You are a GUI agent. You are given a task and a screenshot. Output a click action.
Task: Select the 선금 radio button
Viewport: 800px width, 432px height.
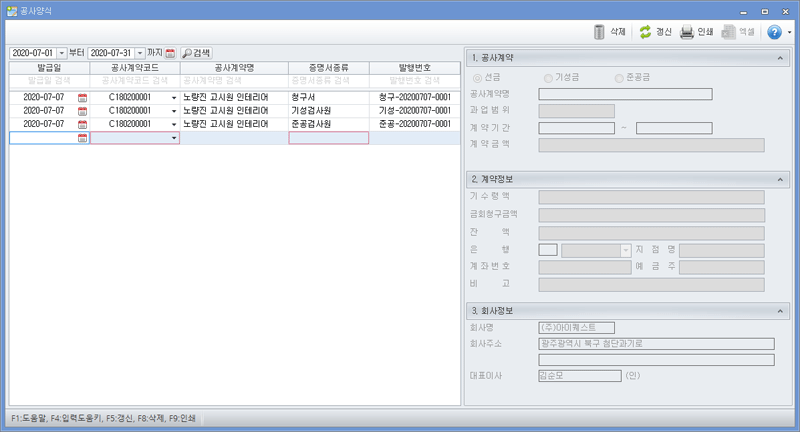coord(477,77)
